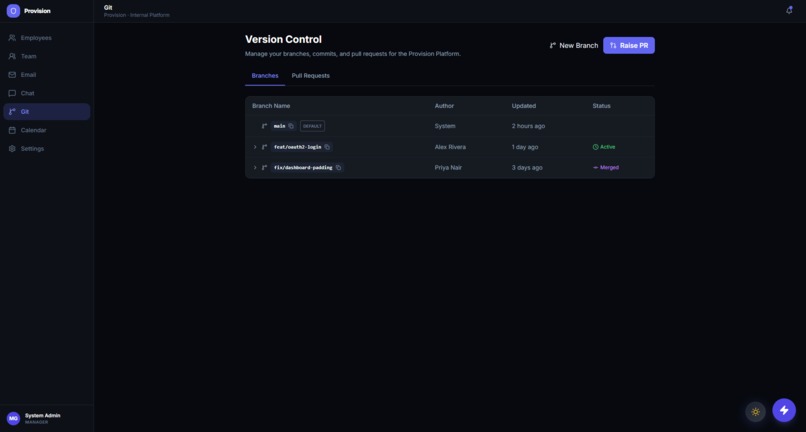Click the Branch Name column header
Image resolution: width=806 pixels, height=432 pixels.
271,106
